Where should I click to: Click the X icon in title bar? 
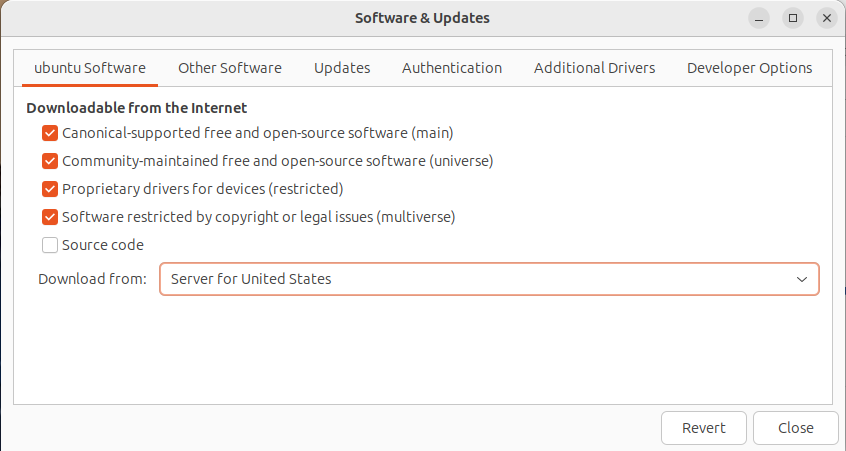click(x=826, y=18)
